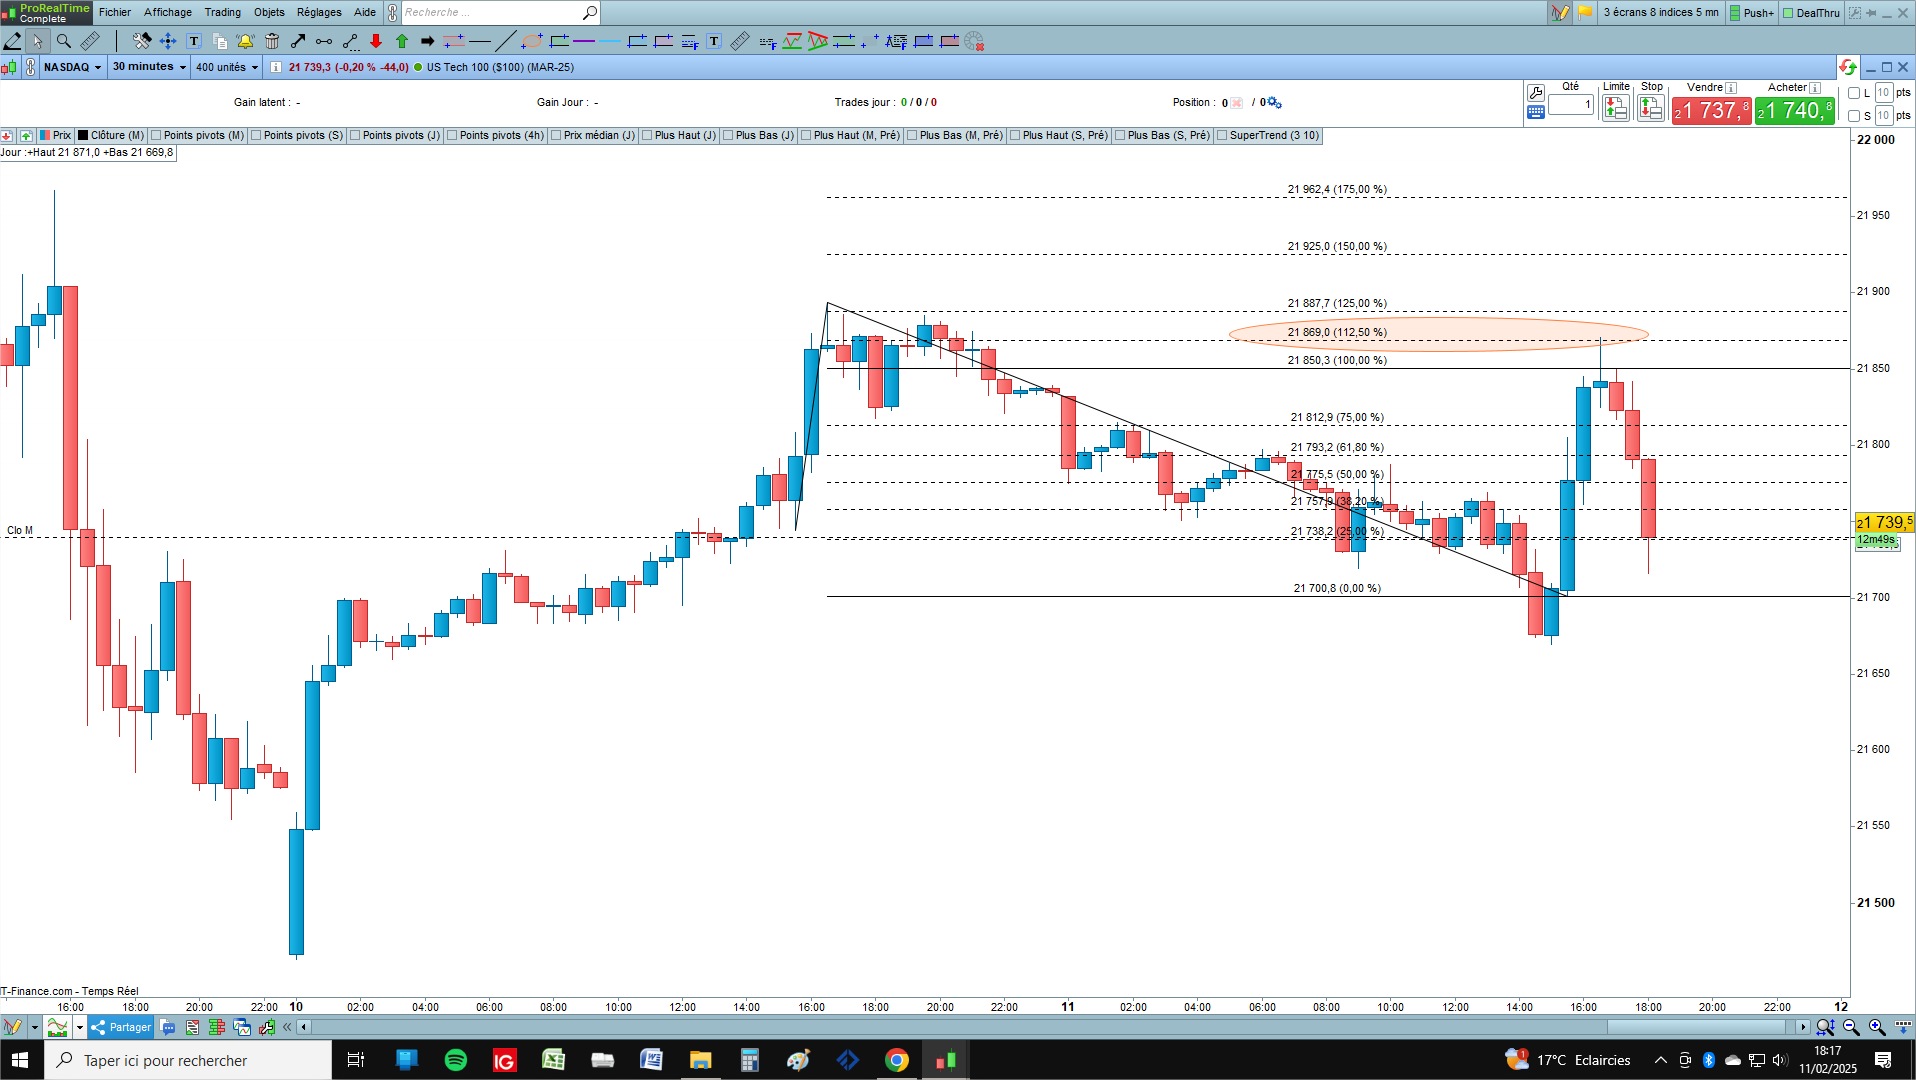Image resolution: width=1916 pixels, height=1080 pixels.
Task: Toggle the Points pivots (M) checkbox
Action: click(156, 136)
